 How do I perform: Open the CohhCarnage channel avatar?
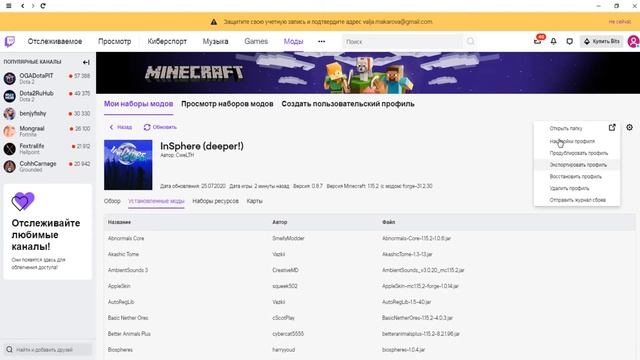(10, 166)
